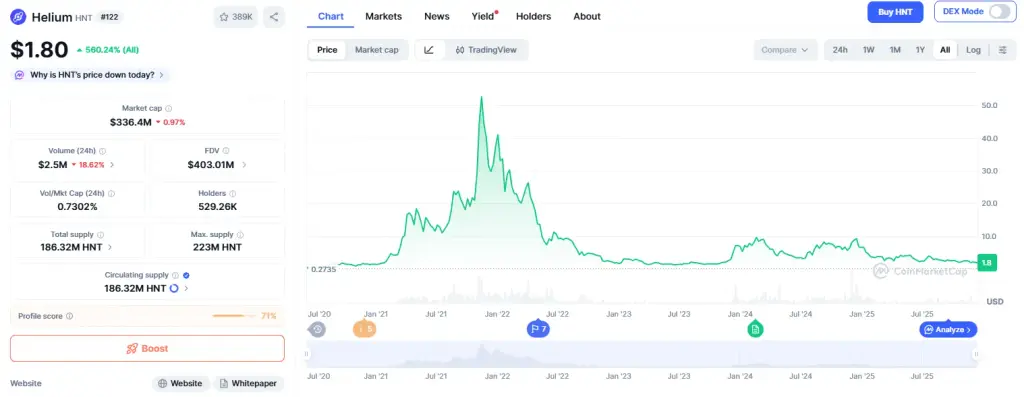The height and width of the screenshot is (397, 1024).
Task: Open the share icon button
Action: (x=274, y=17)
